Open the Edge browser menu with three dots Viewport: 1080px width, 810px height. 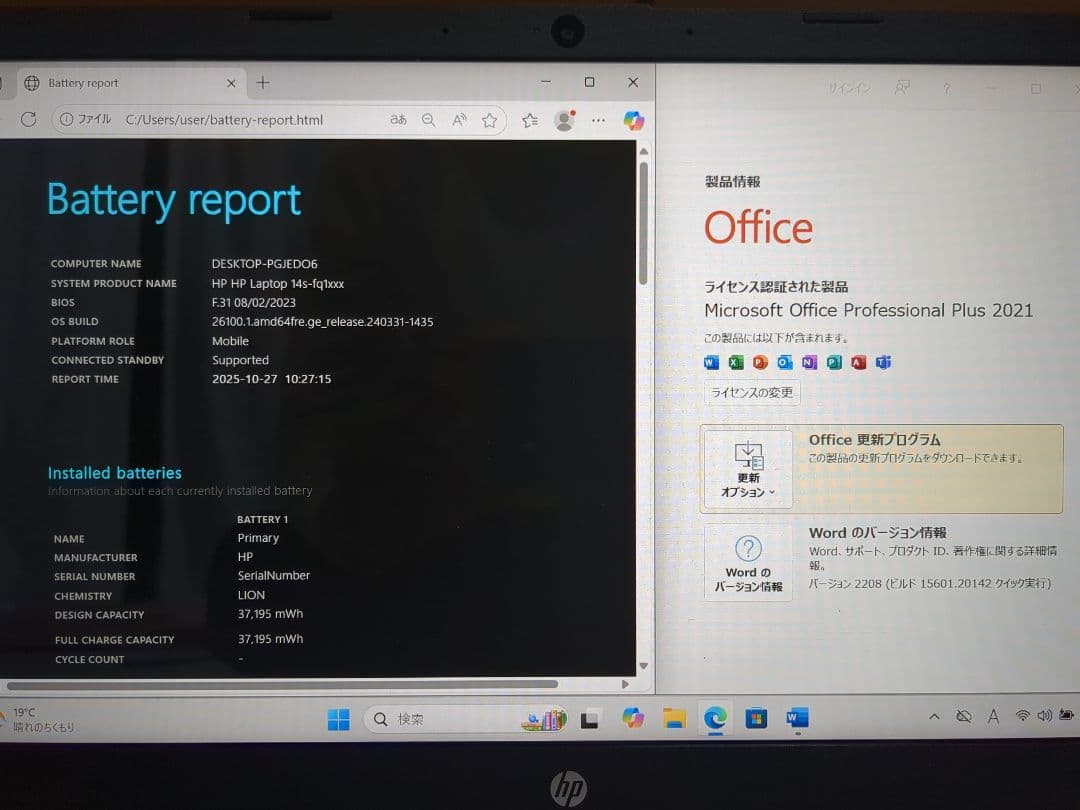(x=598, y=120)
